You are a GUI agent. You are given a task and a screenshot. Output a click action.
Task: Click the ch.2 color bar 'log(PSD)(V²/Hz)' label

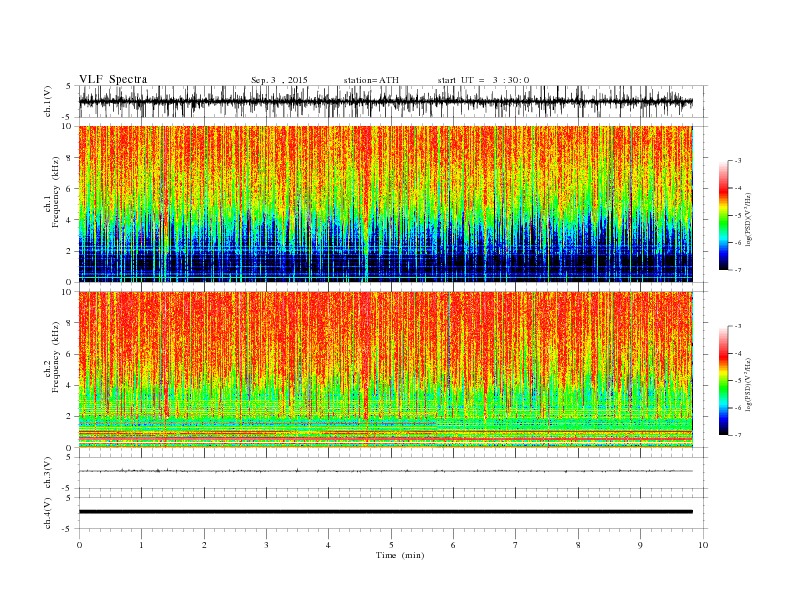coord(748,384)
